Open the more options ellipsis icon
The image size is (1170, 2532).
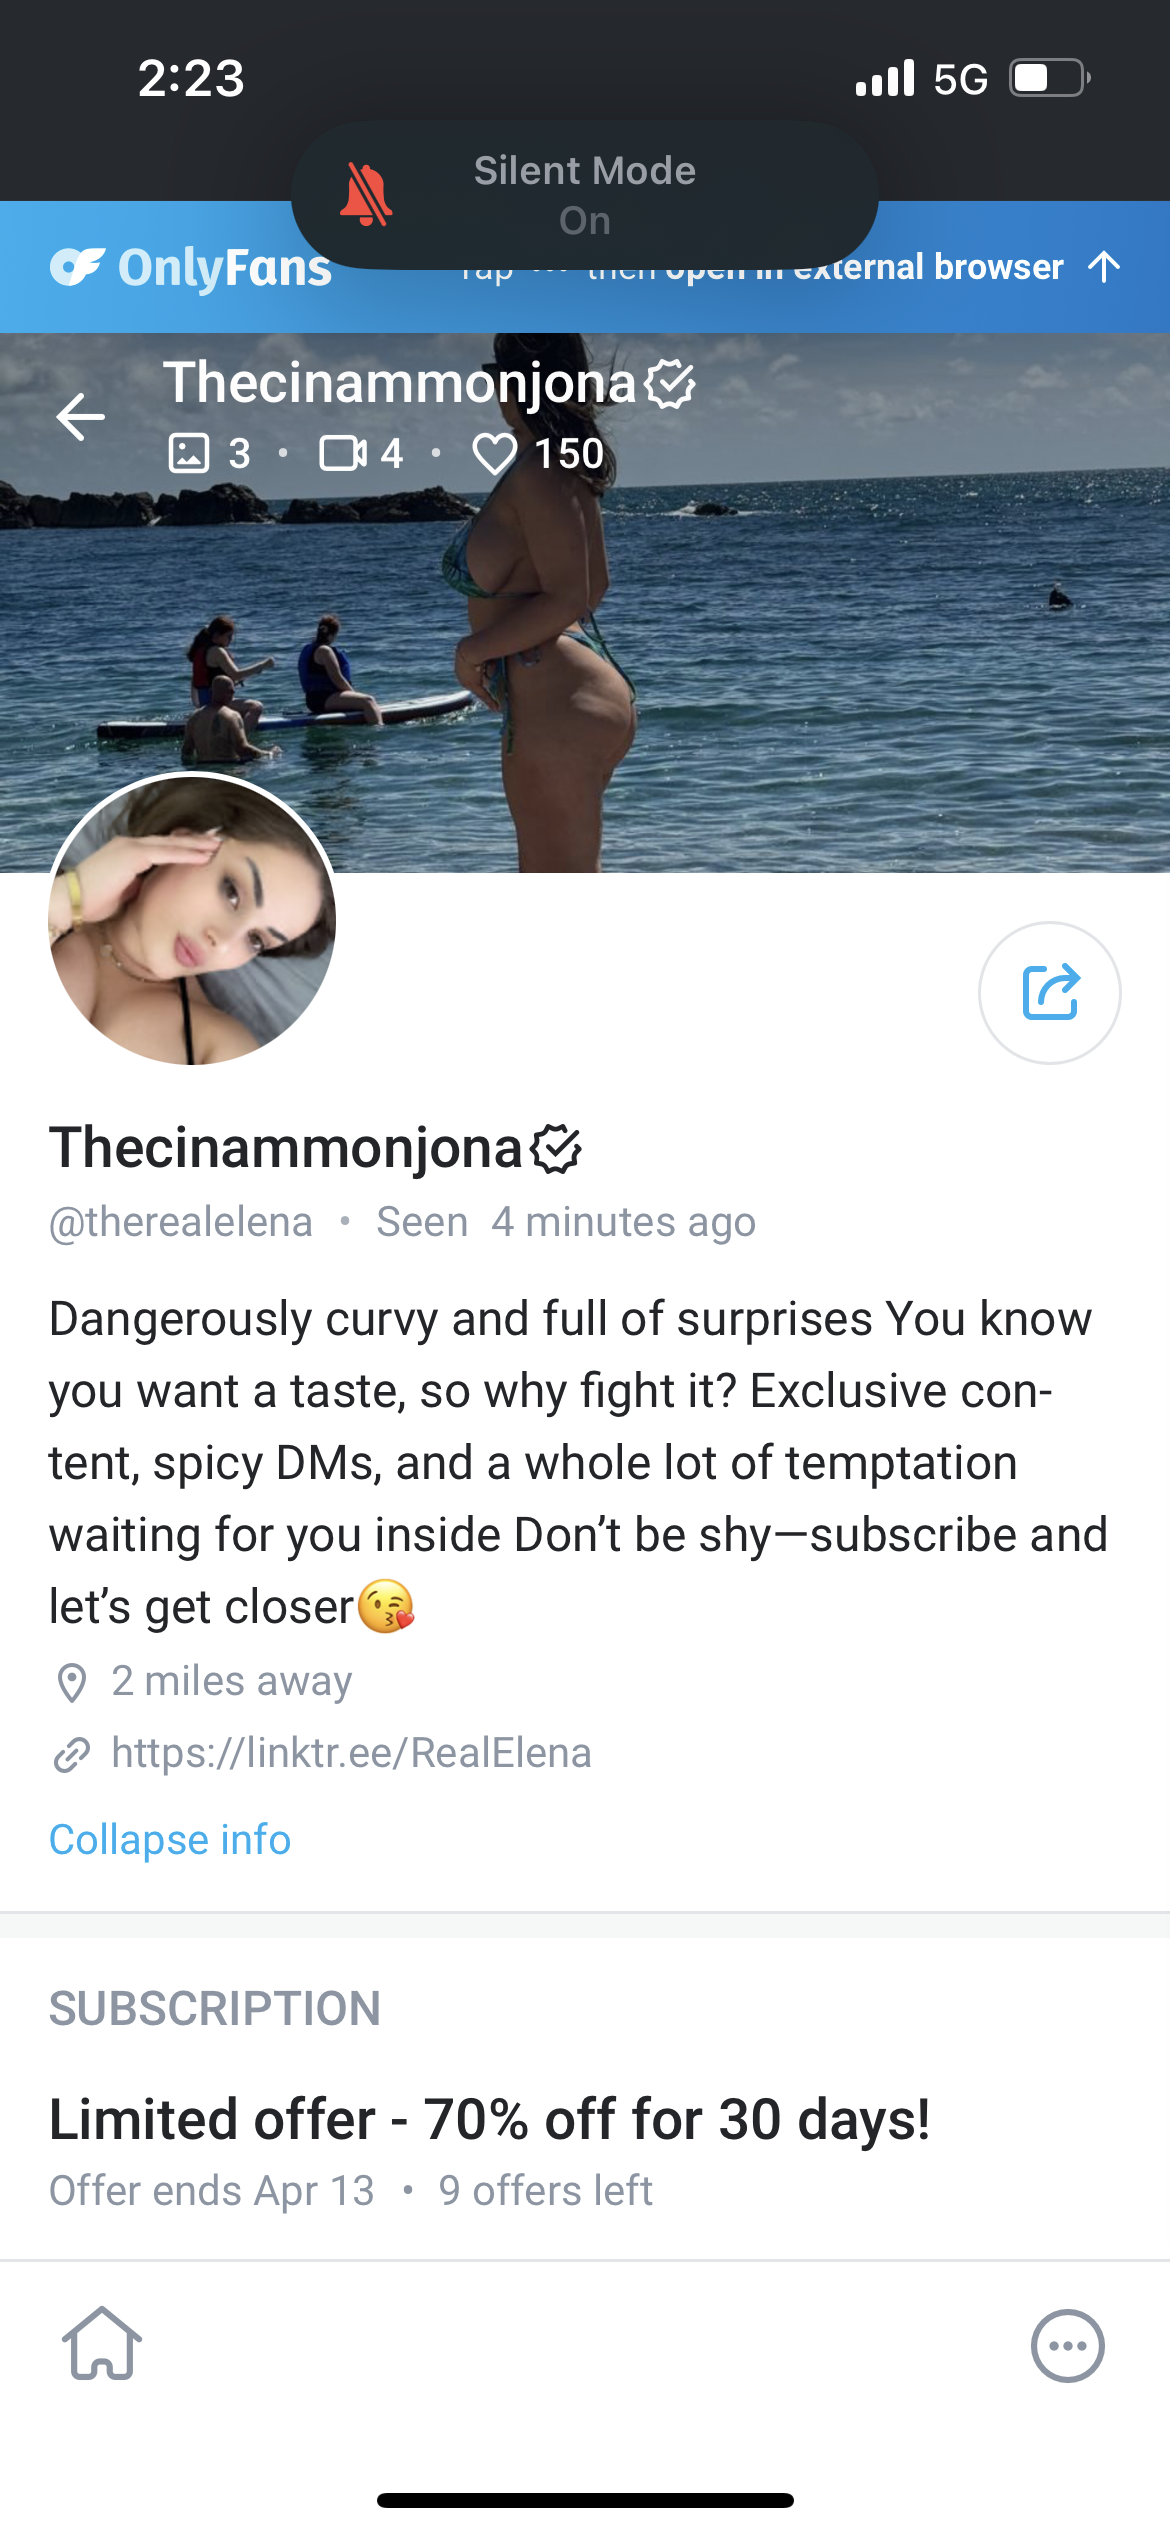pyautogui.click(x=1067, y=2345)
